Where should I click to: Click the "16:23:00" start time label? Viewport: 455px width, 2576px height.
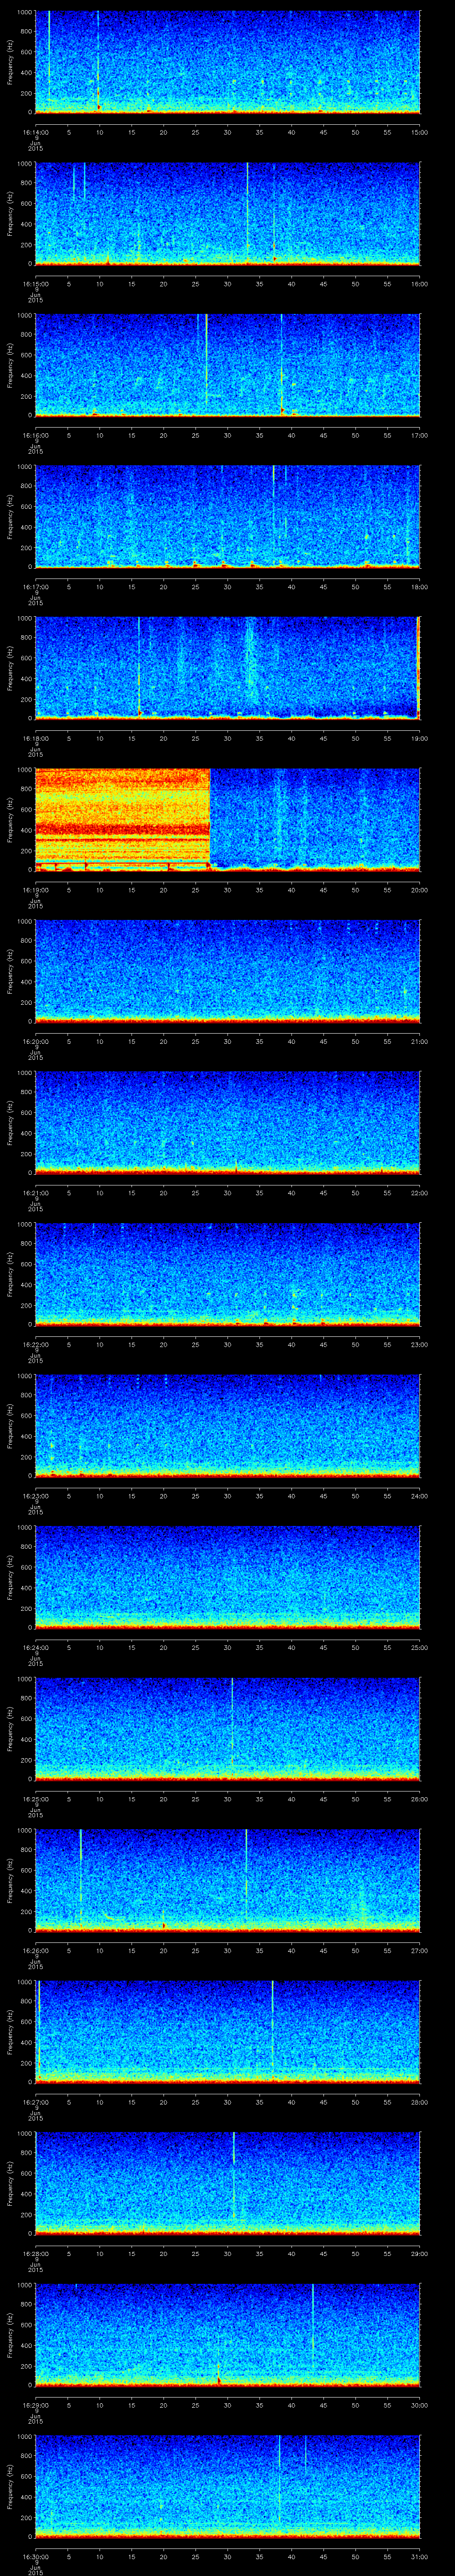pos(35,1496)
